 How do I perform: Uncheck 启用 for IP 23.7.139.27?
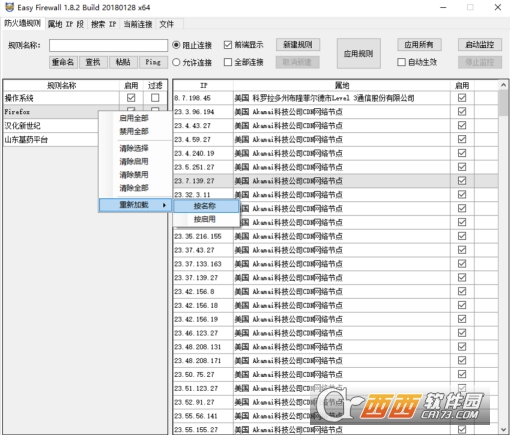462,181
